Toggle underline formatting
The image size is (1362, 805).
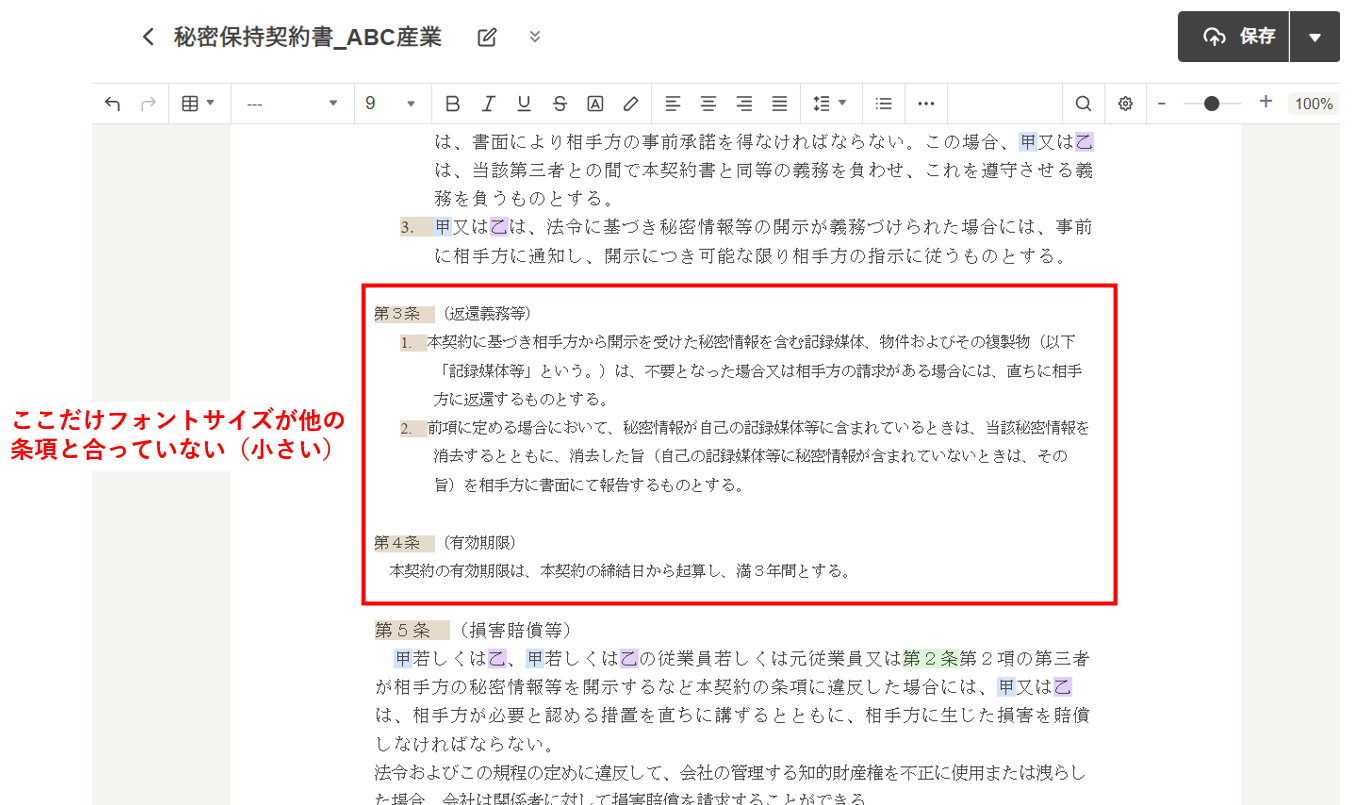[524, 103]
